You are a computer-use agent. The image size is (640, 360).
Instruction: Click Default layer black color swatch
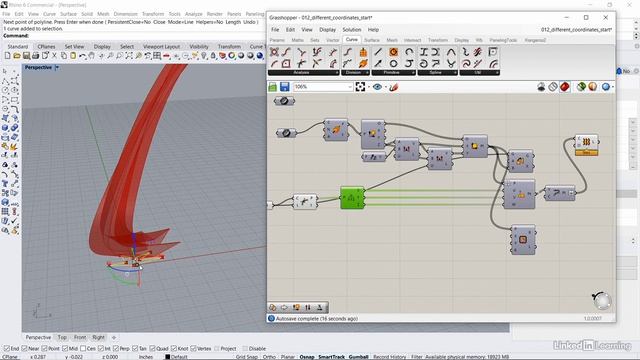[167, 357]
